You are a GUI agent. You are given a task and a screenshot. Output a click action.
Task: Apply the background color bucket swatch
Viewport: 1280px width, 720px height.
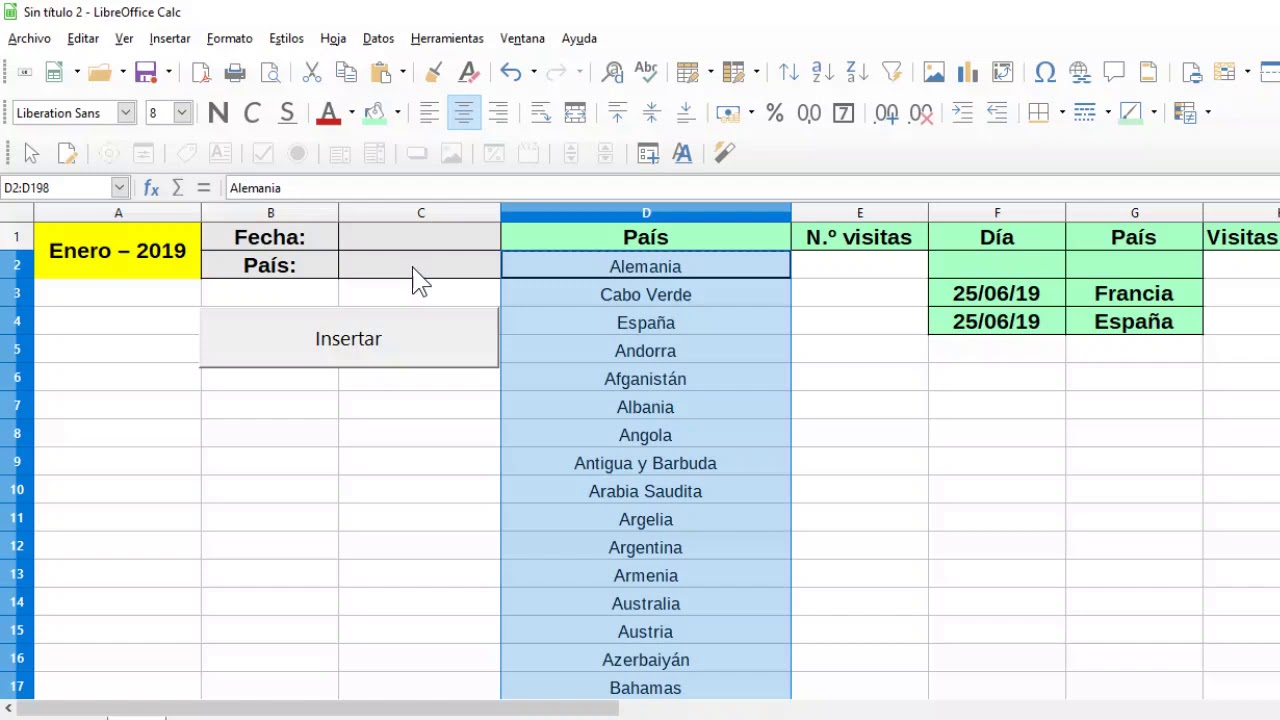(x=374, y=113)
